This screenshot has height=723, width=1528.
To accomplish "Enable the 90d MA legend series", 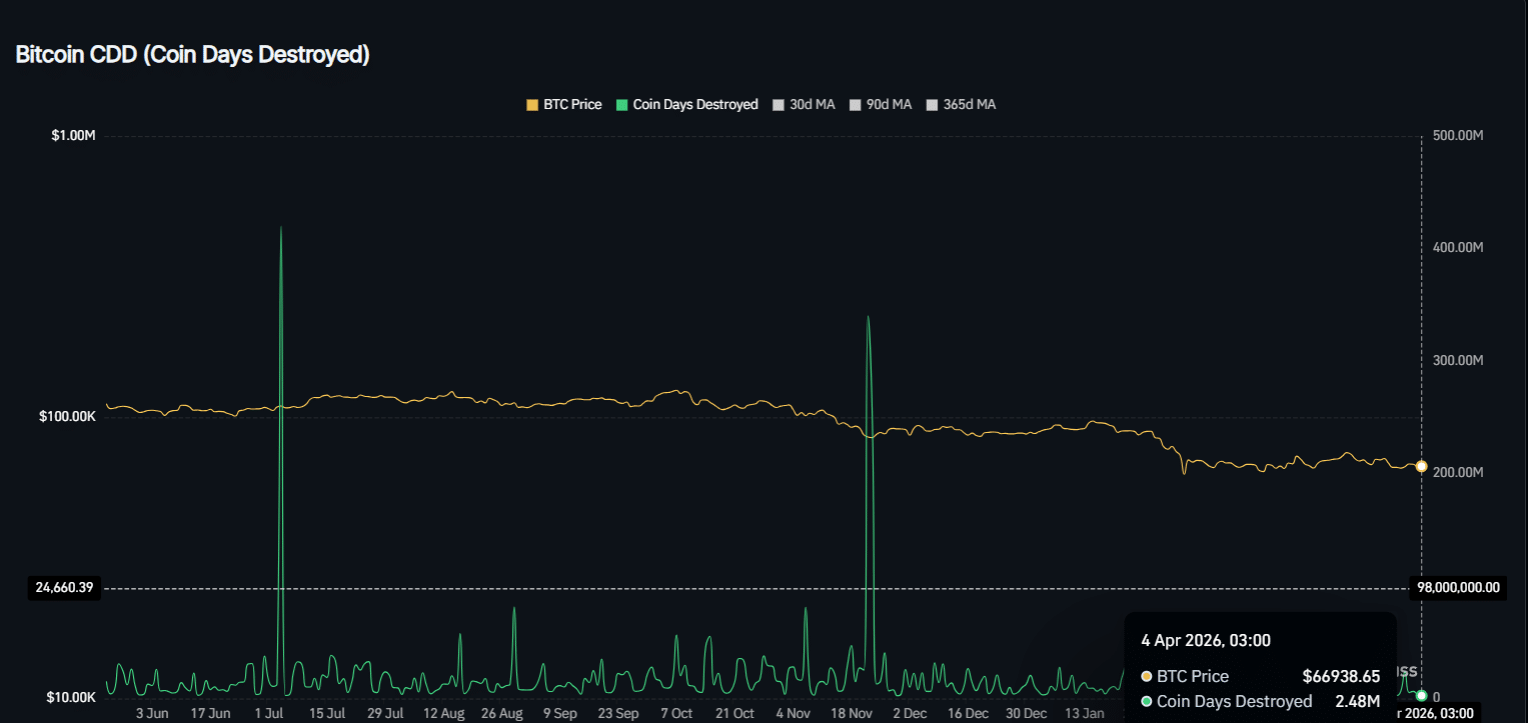I will pyautogui.click(x=880, y=104).
